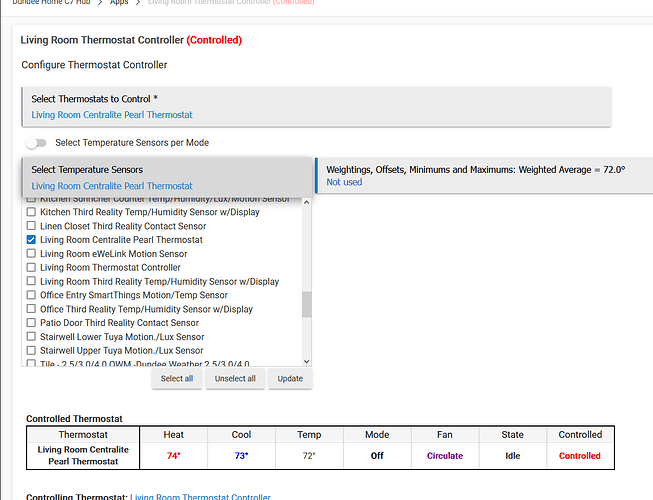Check Stairwell Lower Tuya Motion./Lux Sensor

tap(31, 336)
